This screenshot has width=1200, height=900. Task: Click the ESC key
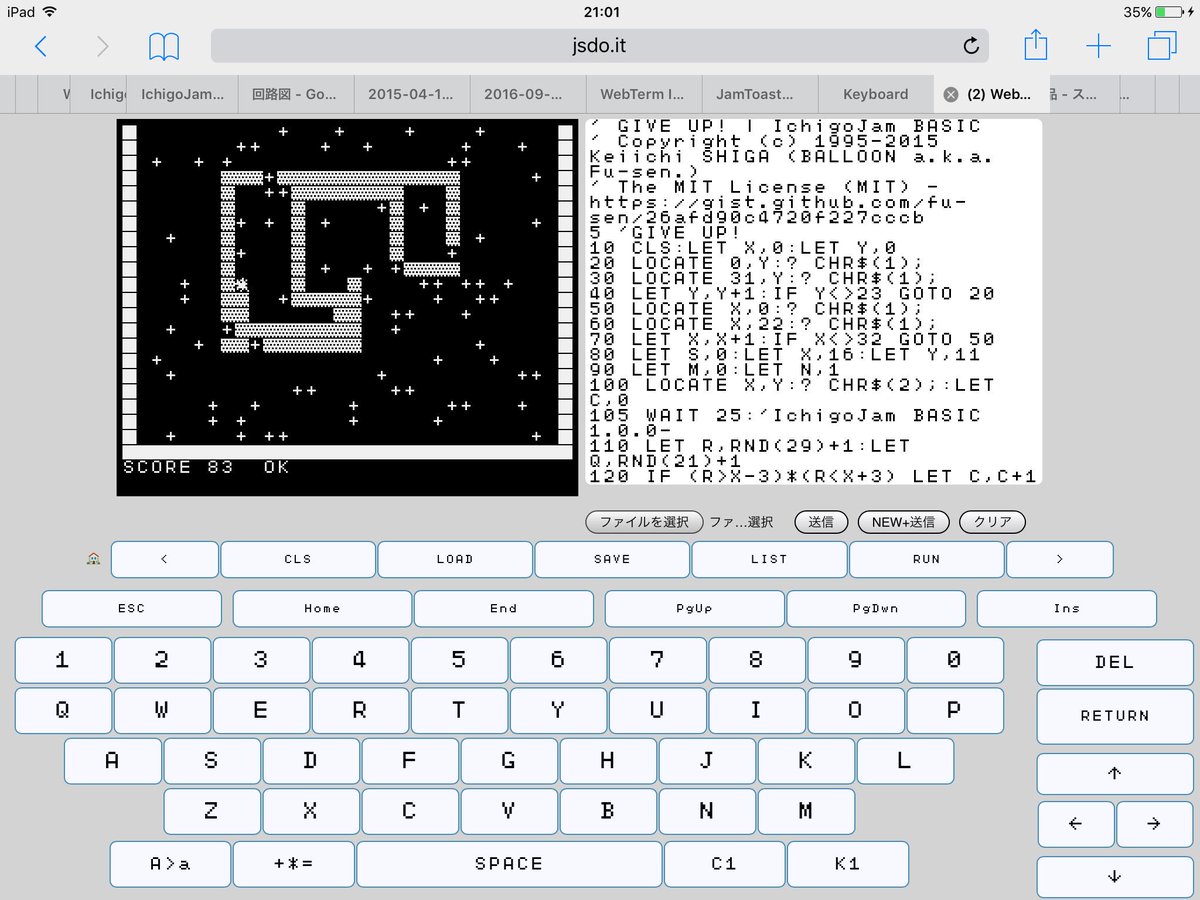[131, 608]
